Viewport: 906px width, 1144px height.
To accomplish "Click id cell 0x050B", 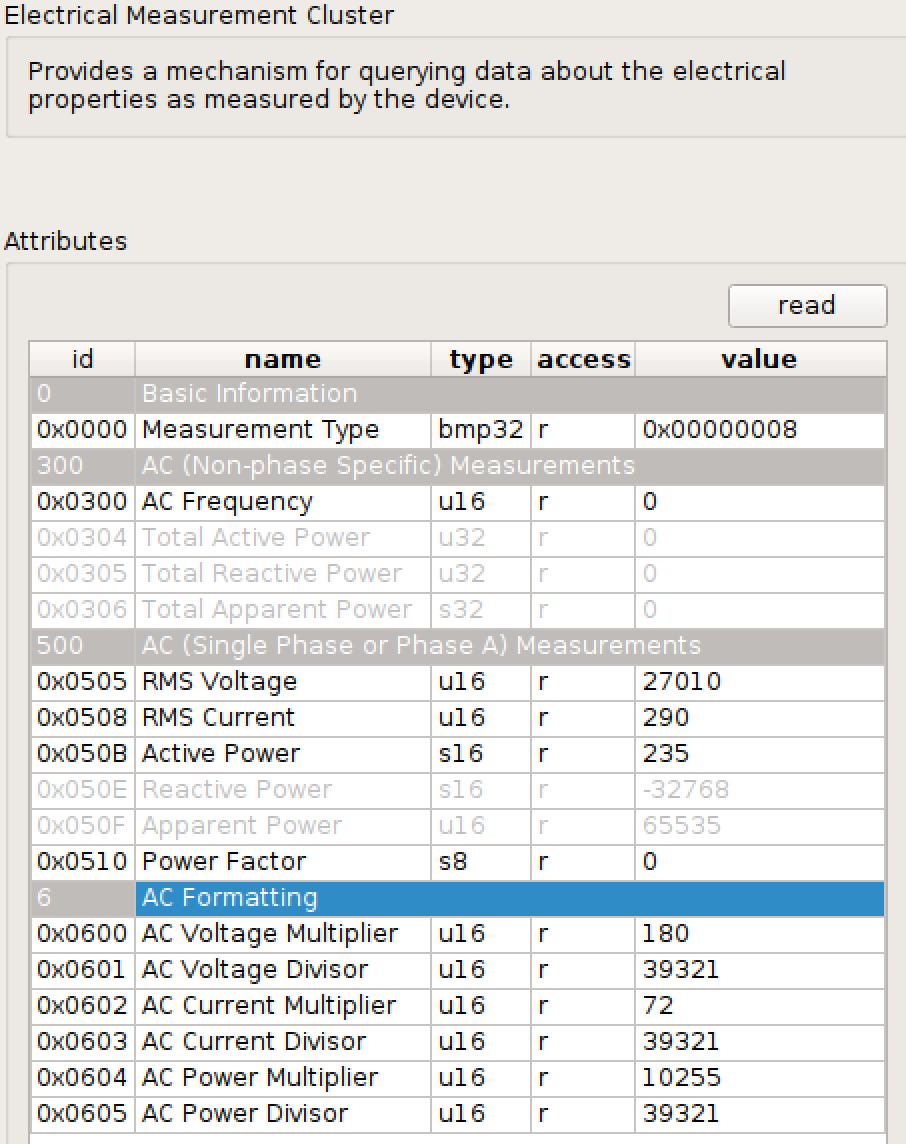I will (x=82, y=754).
